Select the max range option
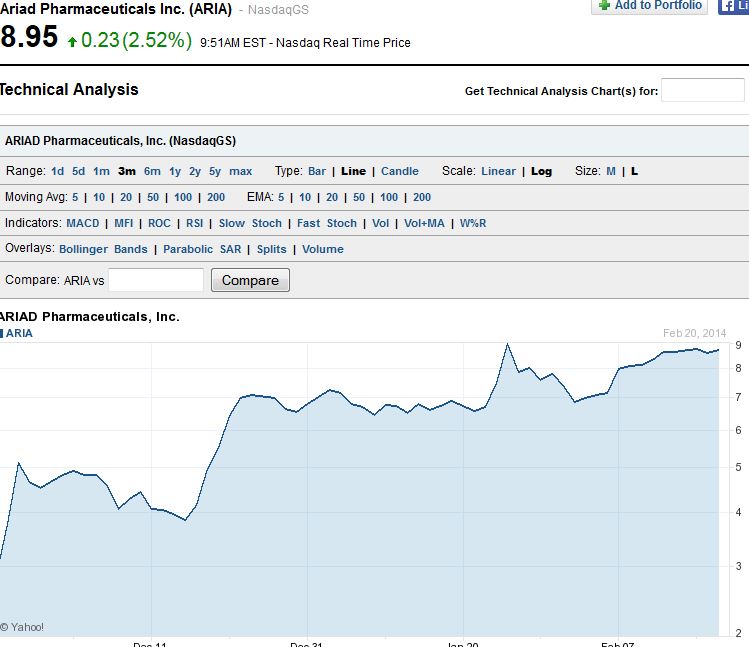This screenshot has height=647, width=749. [241, 171]
